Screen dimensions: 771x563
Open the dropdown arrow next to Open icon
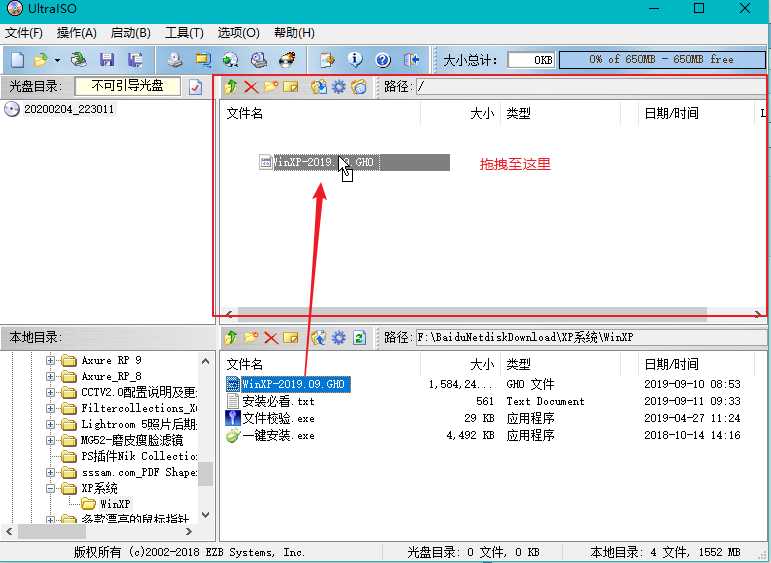tap(57, 60)
